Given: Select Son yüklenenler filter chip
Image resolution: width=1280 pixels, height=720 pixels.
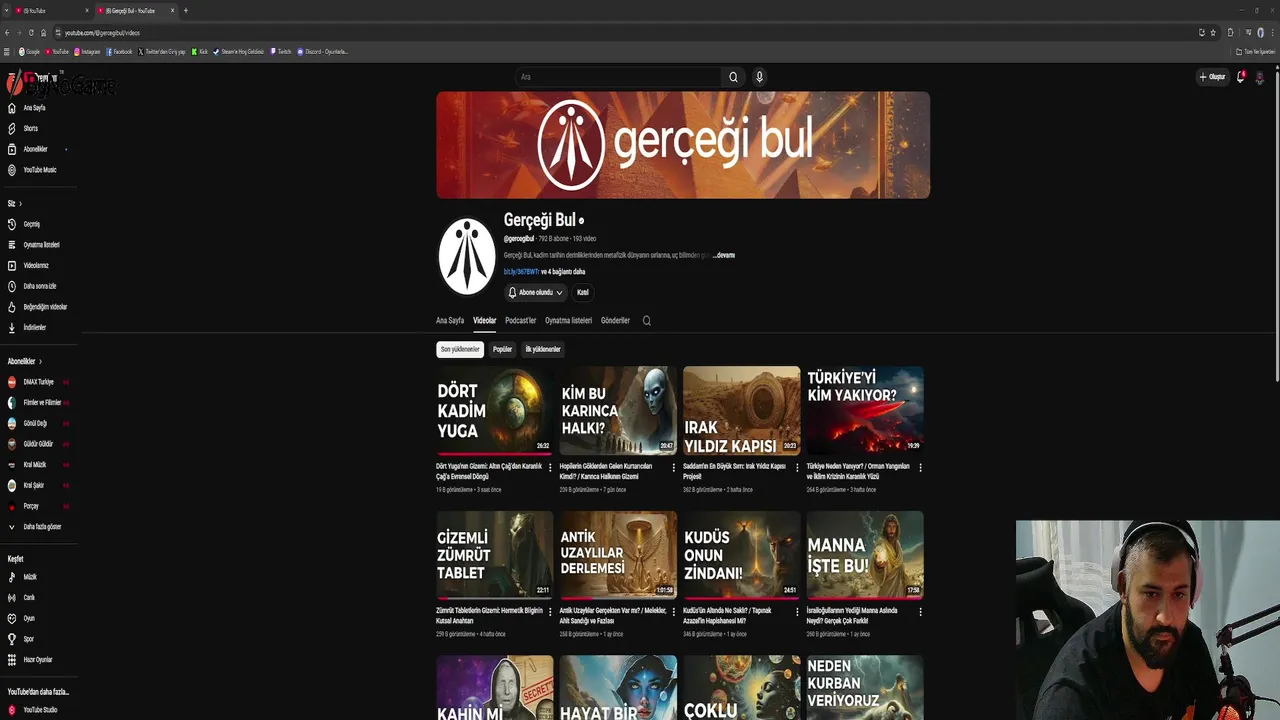Looking at the screenshot, I should click(x=460, y=349).
